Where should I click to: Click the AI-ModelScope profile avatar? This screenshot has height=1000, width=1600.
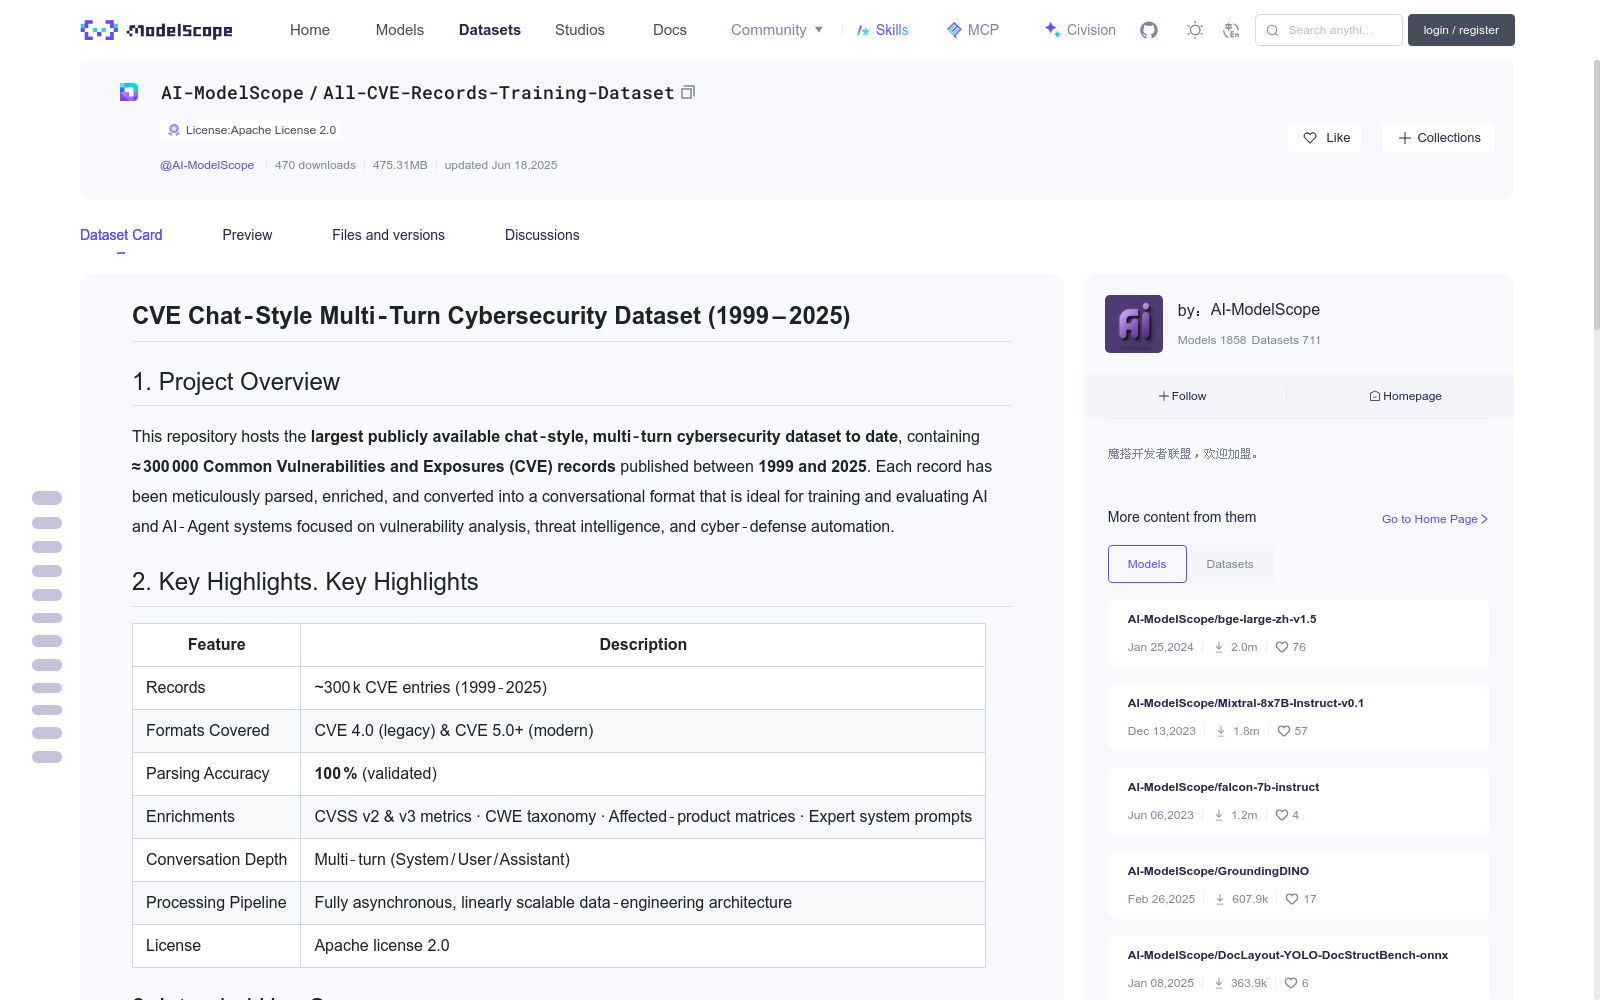click(x=1134, y=324)
